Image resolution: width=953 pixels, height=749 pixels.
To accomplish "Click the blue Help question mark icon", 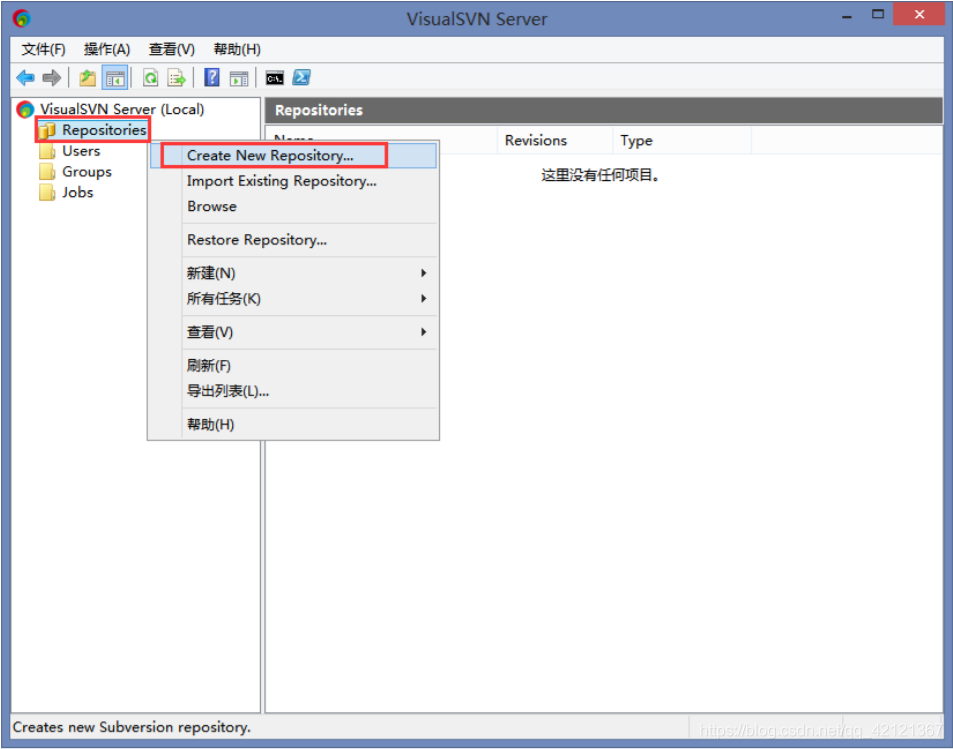I will [x=212, y=78].
